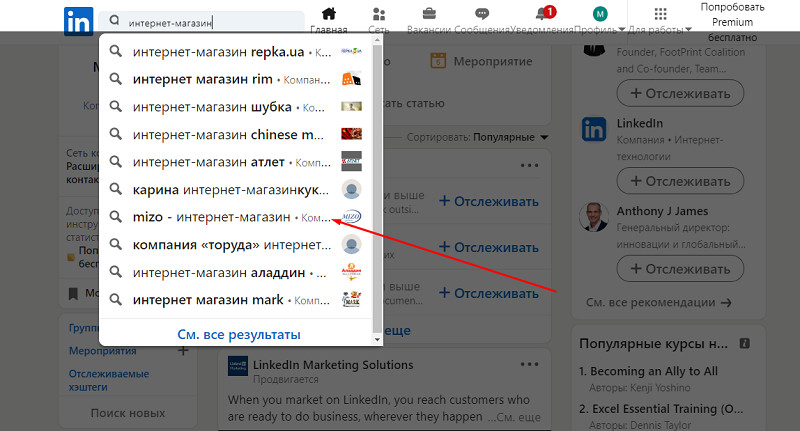Select suggestion интернет-магазин repka.ua
This screenshot has height=431, width=800.
[x=236, y=52]
